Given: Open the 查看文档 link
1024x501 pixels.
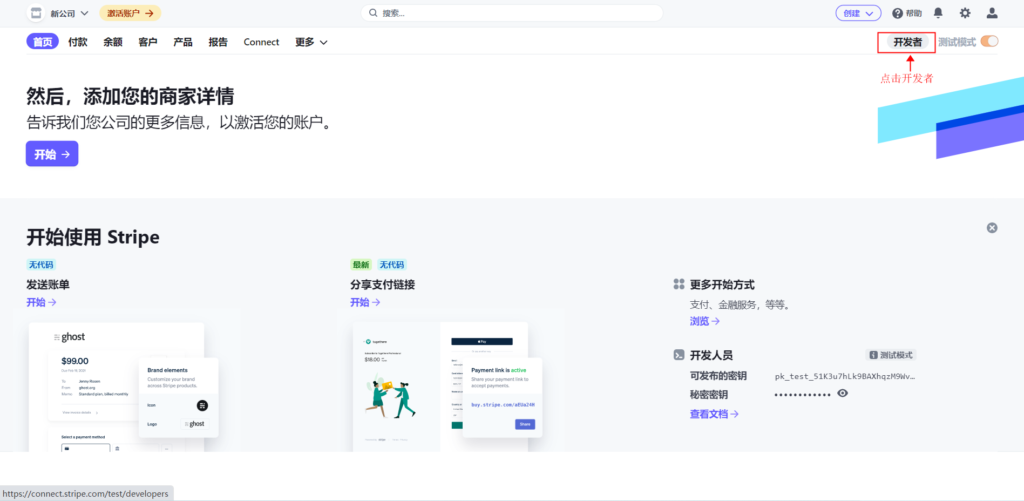Looking at the screenshot, I should point(714,414).
